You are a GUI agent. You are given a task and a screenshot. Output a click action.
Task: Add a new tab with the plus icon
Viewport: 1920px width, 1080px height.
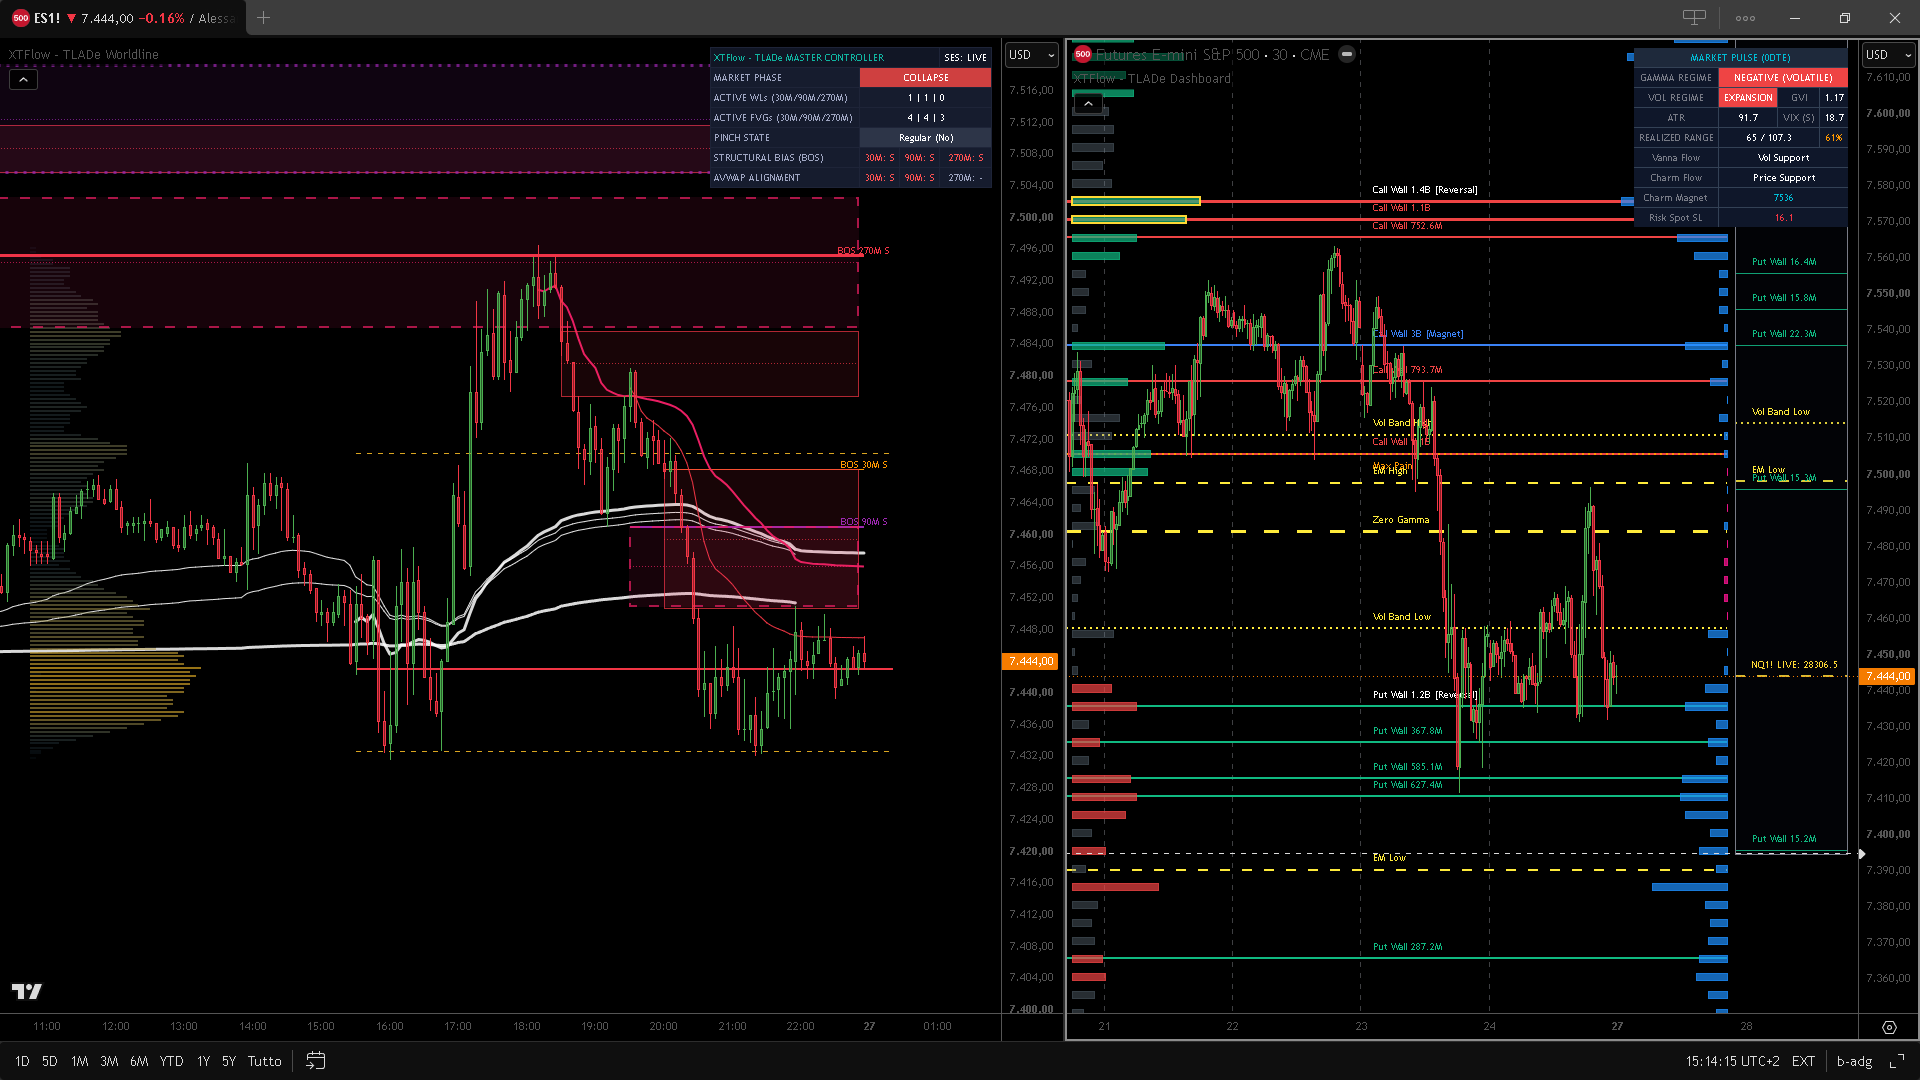pos(263,17)
